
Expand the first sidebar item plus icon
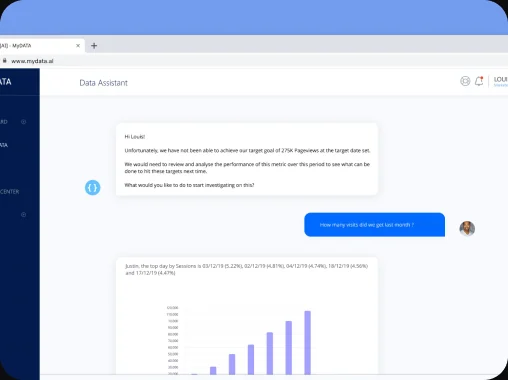point(24,122)
